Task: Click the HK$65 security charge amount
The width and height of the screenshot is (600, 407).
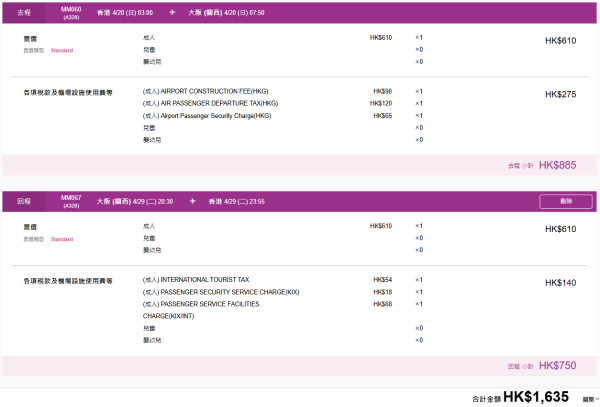Action: point(383,116)
